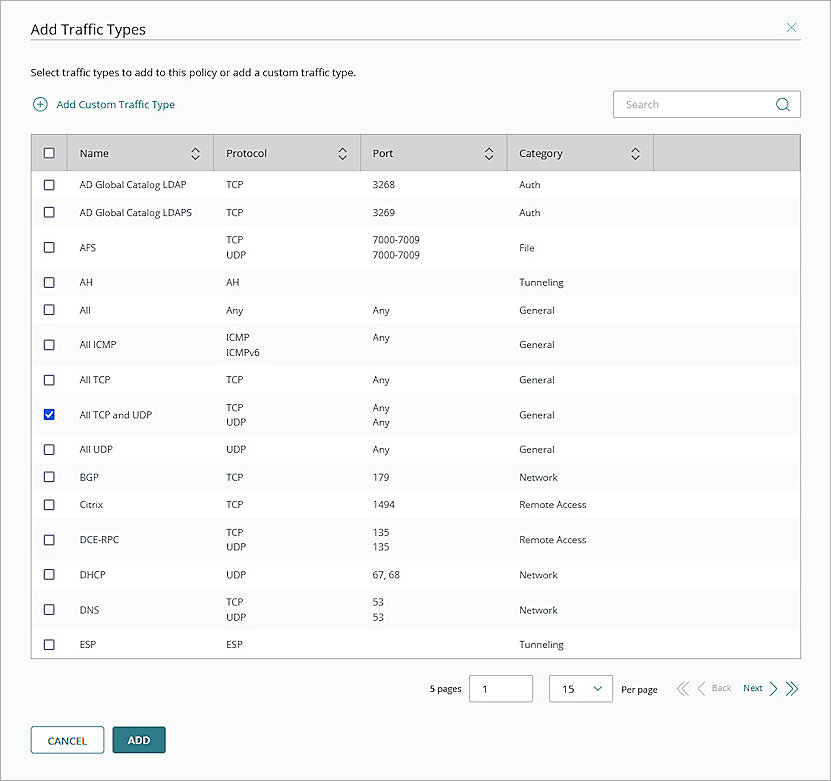The image size is (831, 781).
Task: Click the search magnifier icon
Action: [x=783, y=104]
